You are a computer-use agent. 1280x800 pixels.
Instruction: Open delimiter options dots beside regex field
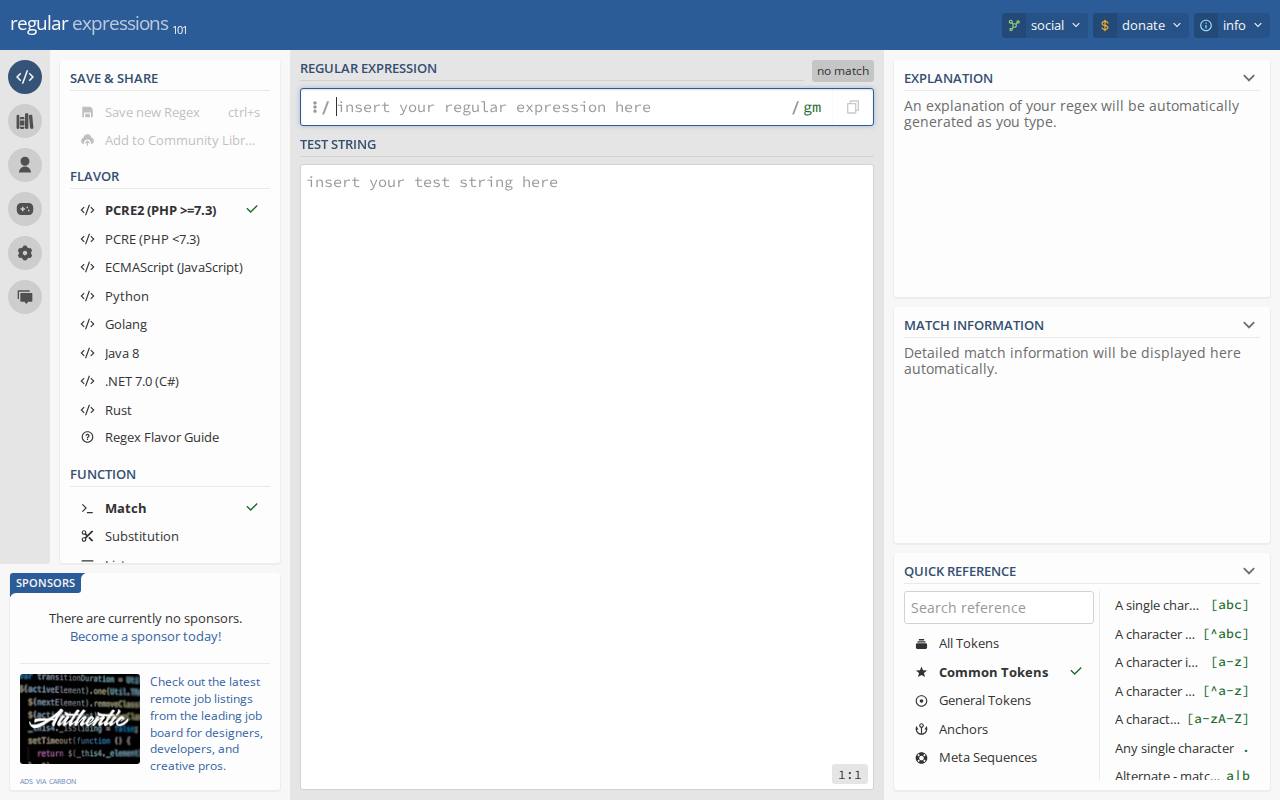[x=314, y=107]
